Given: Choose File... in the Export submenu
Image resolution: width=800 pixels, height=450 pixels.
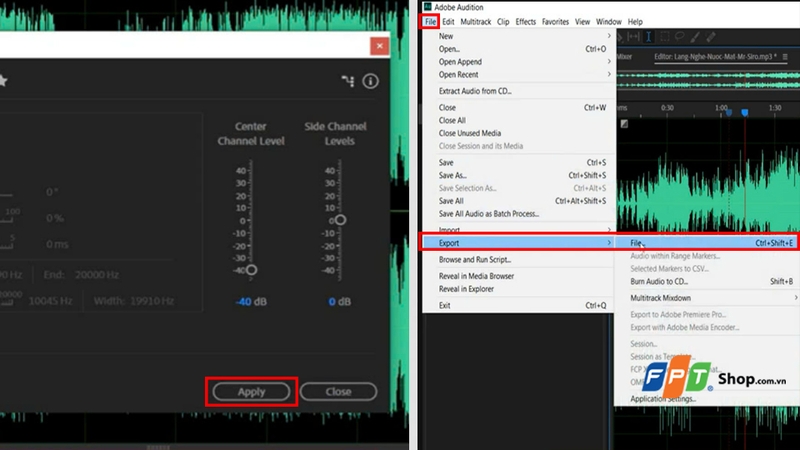Looking at the screenshot, I should [707, 243].
